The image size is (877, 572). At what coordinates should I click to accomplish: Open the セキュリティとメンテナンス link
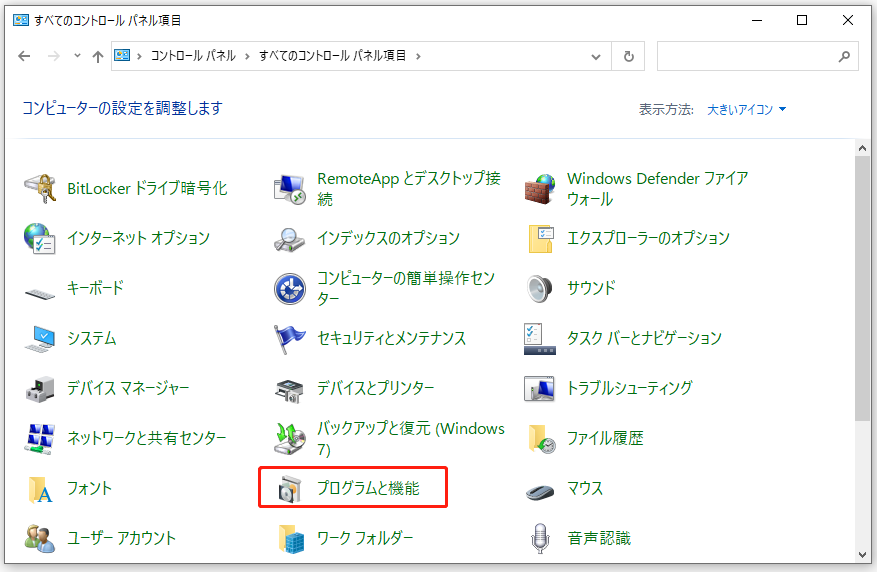coord(392,338)
